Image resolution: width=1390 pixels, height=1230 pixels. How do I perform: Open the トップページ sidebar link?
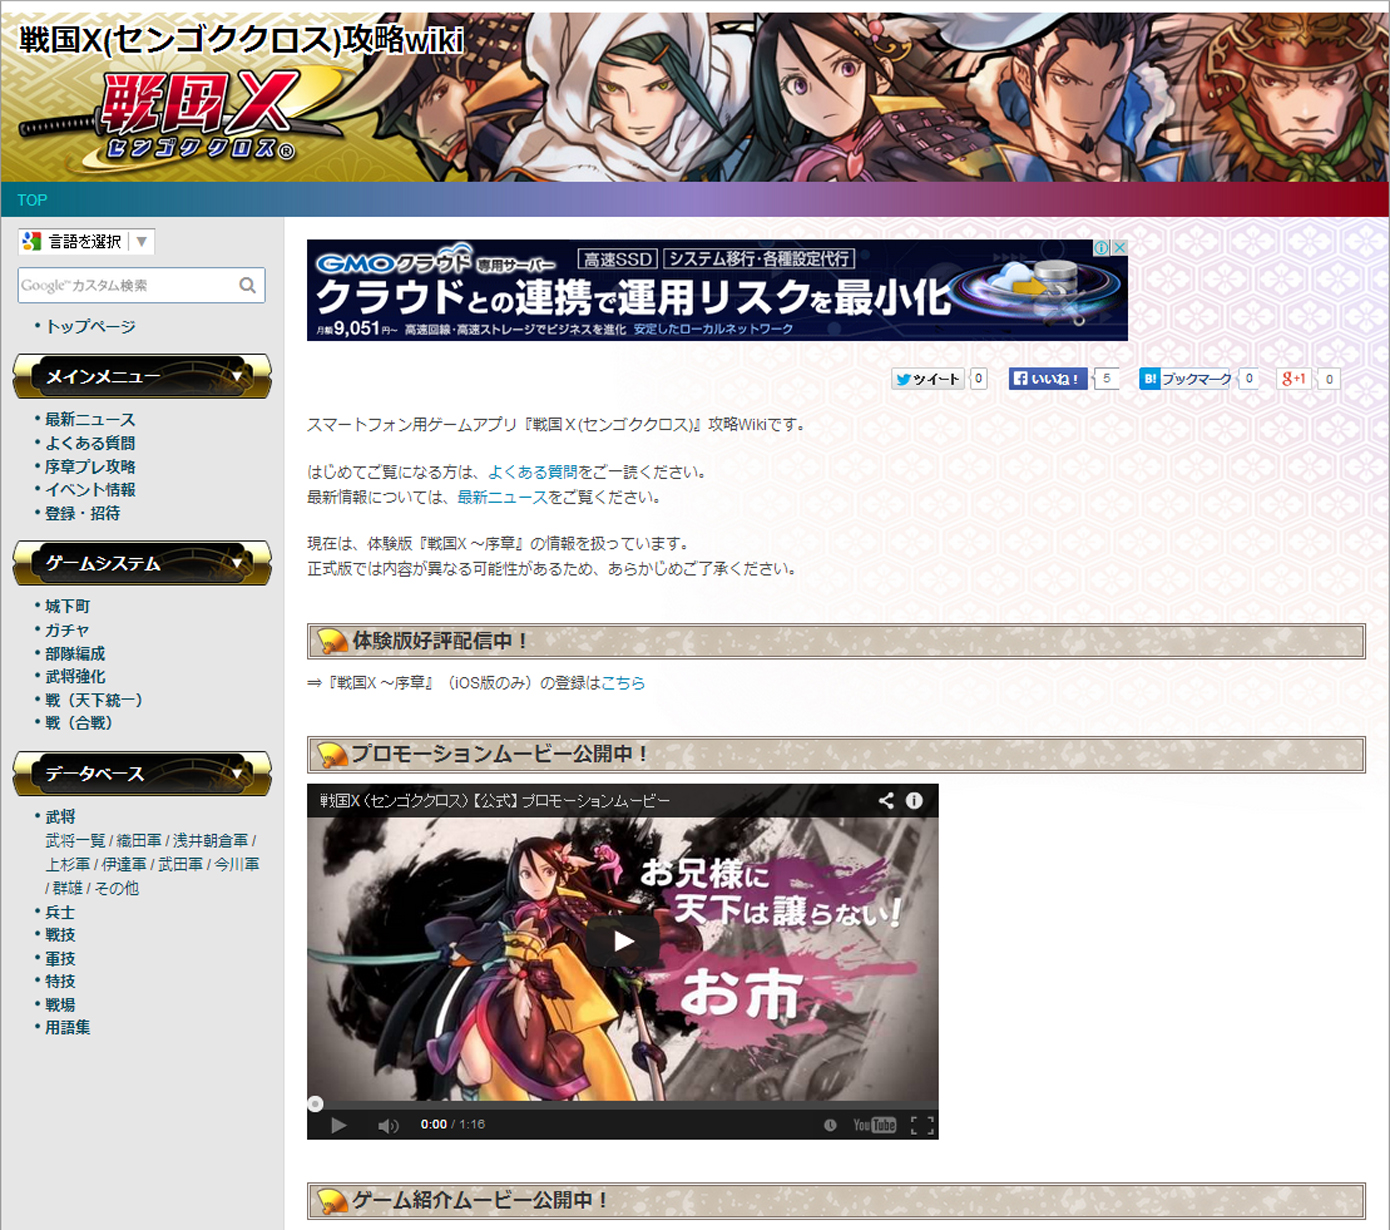pos(91,326)
